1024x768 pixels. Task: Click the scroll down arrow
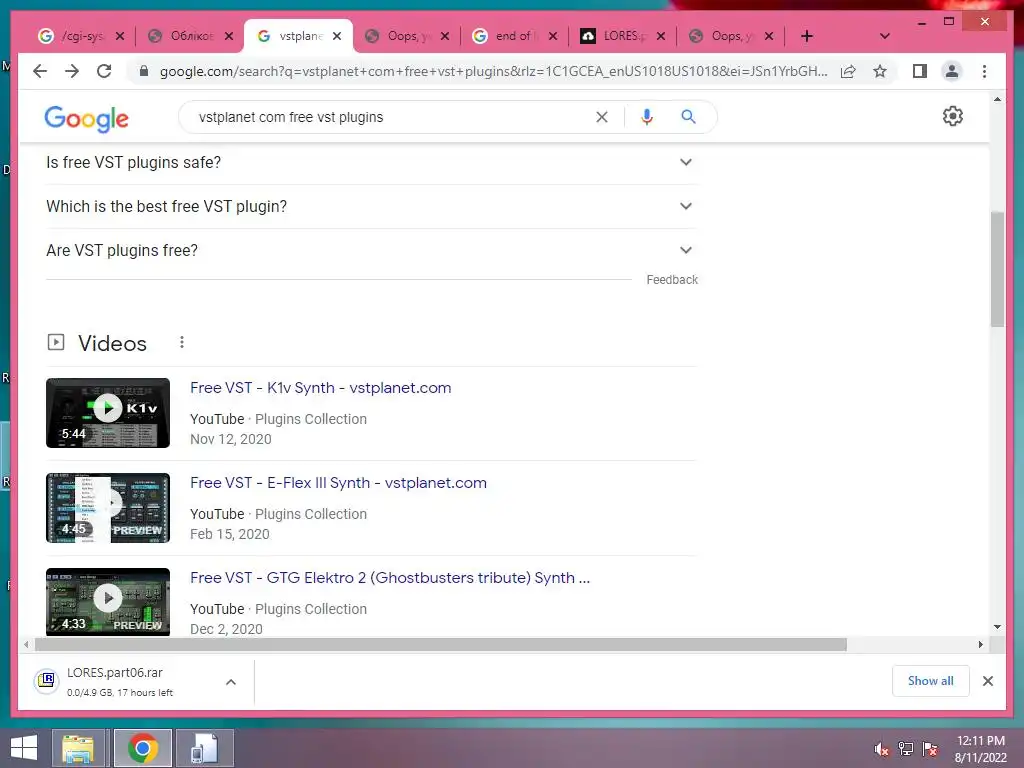click(997, 627)
